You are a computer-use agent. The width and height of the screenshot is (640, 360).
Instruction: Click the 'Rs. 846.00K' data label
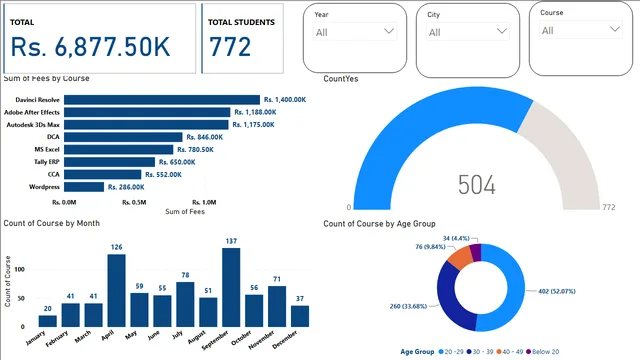coord(204,137)
